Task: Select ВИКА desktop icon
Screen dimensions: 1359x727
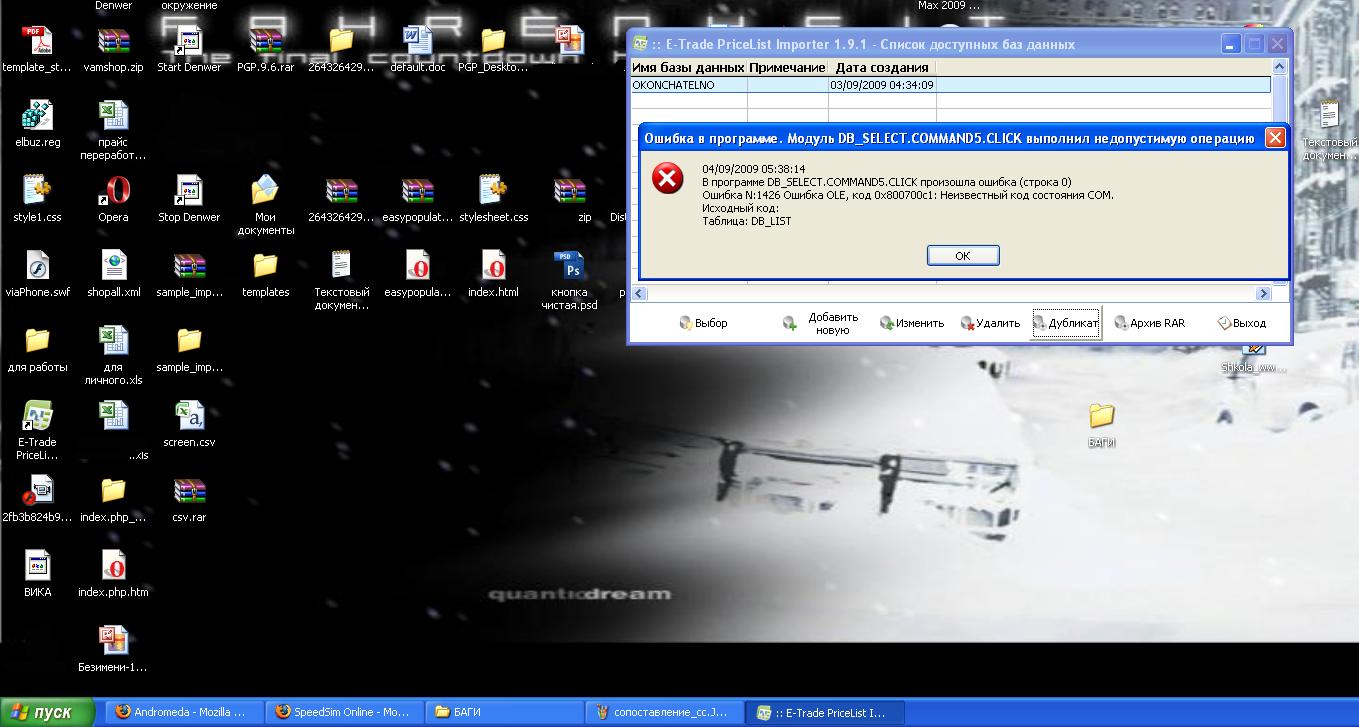Action: [x=37, y=575]
